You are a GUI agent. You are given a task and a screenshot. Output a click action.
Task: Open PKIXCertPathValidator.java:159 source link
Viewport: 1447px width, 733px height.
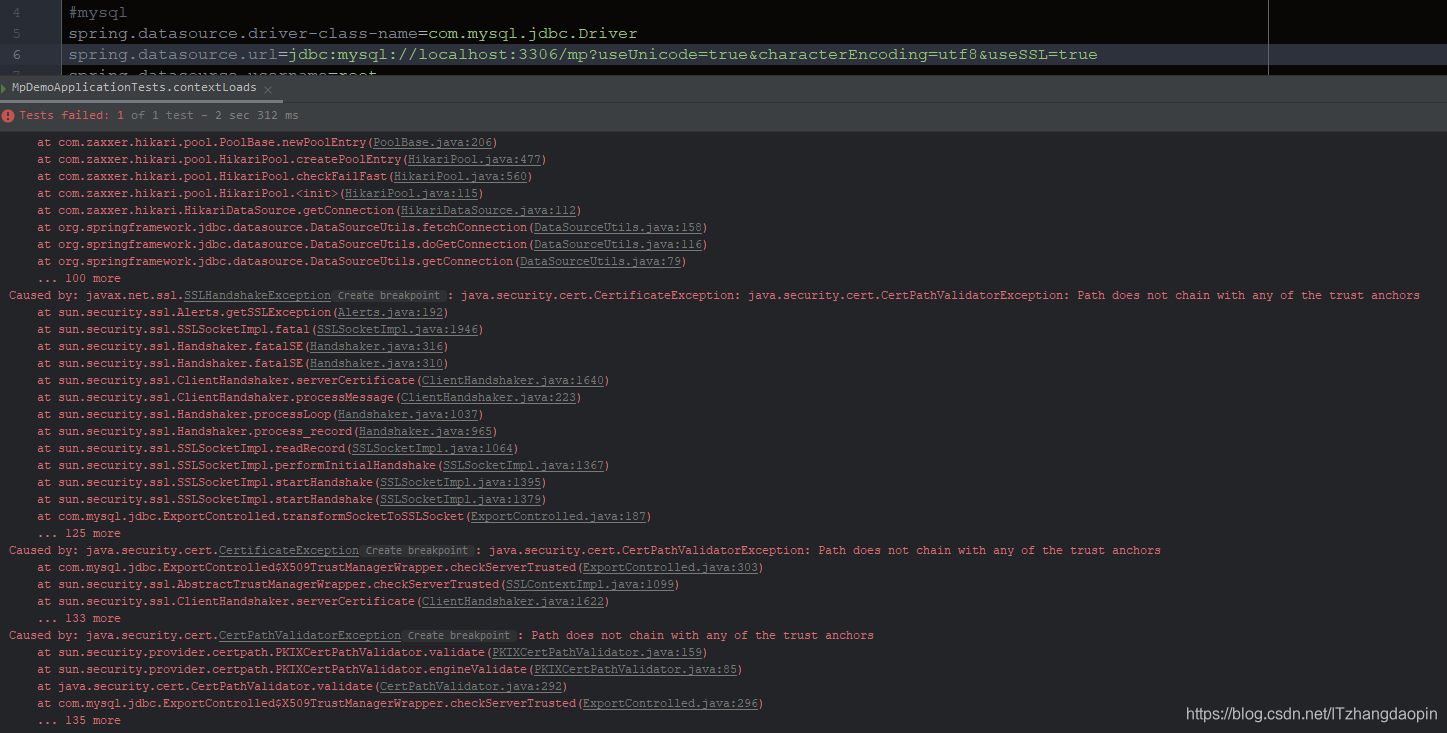(x=597, y=652)
